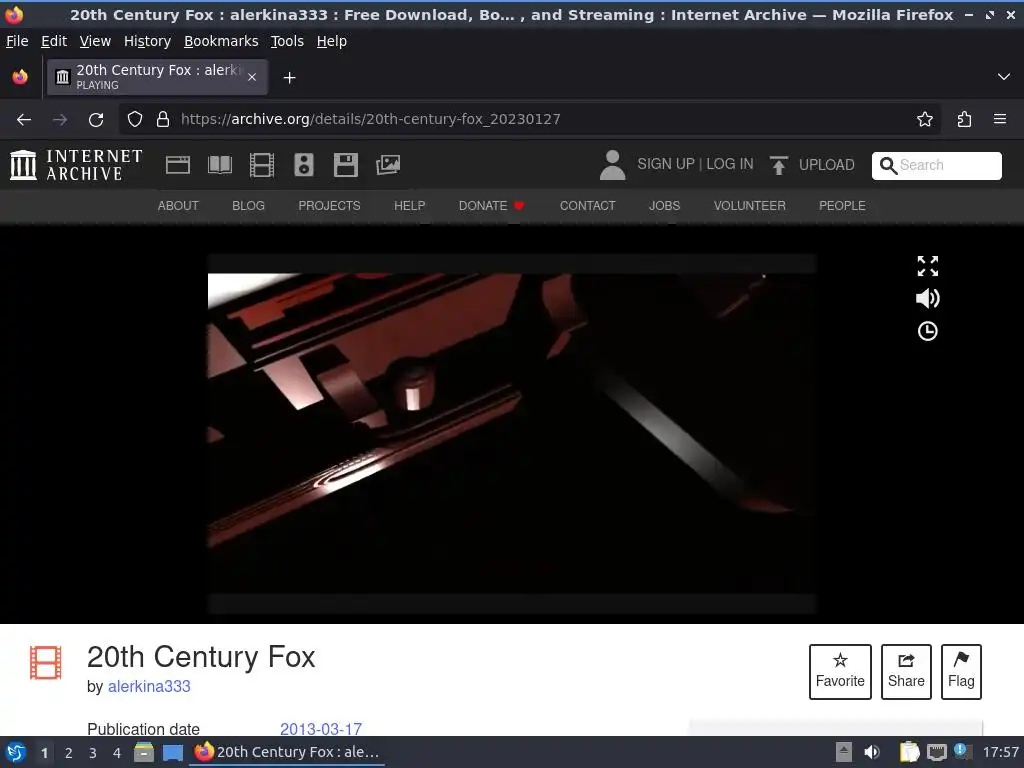This screenshot has width=1024, height=768.
Task: Click the red film strip item icon
Action: [46, 662]
